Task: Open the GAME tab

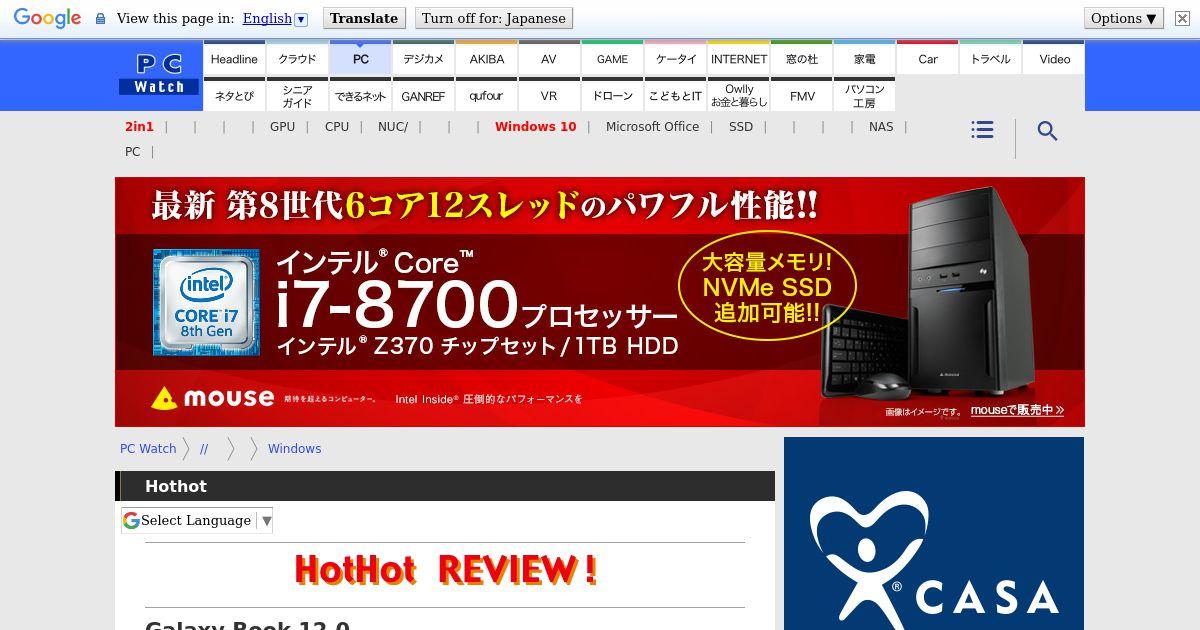Action: click(x=612, y=58)
